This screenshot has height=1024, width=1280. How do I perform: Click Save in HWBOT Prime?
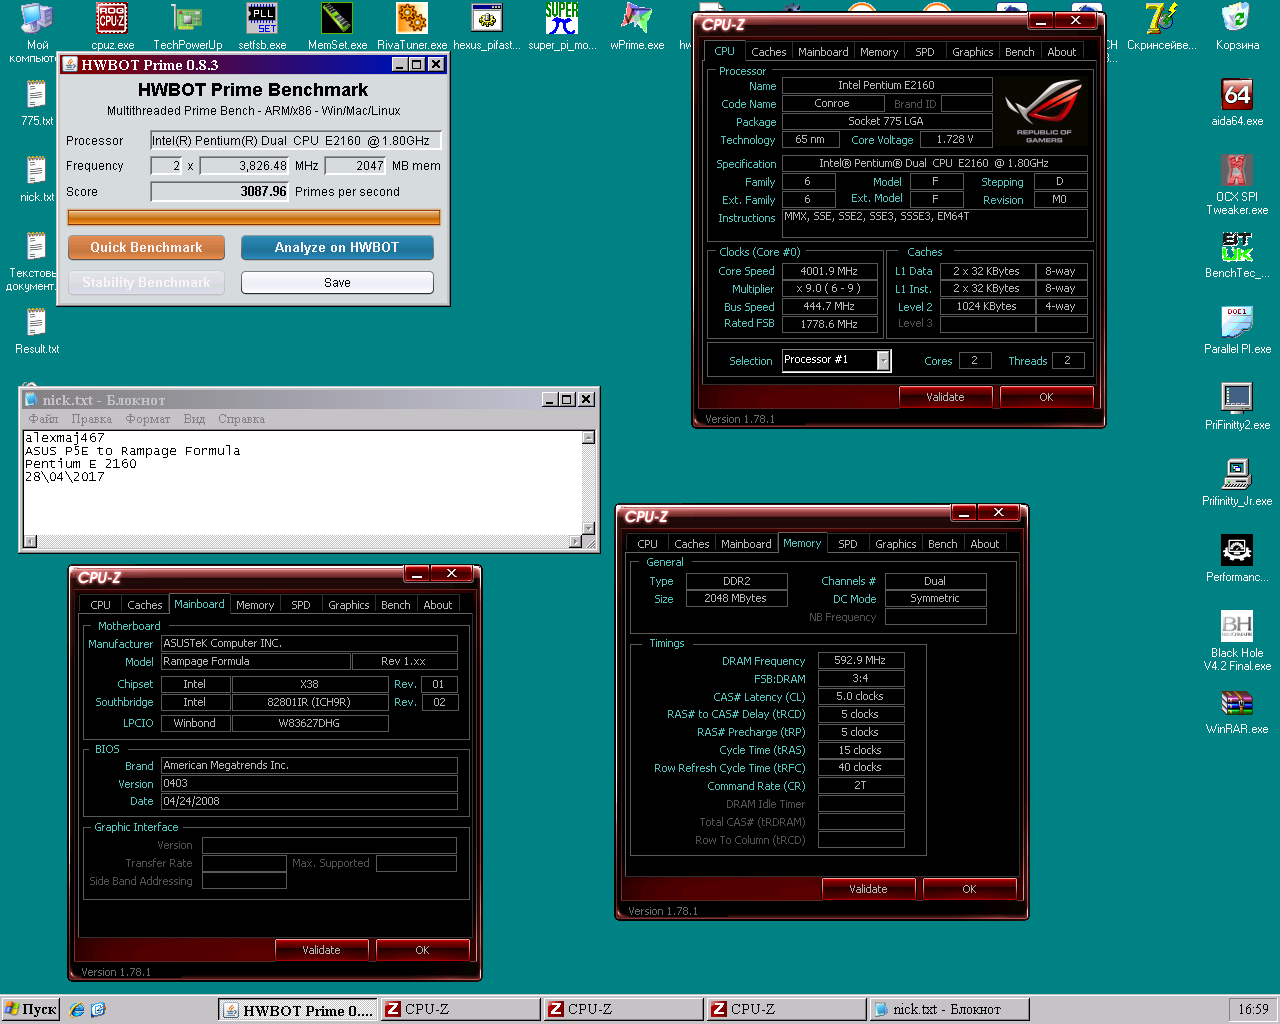pos(337,283)
